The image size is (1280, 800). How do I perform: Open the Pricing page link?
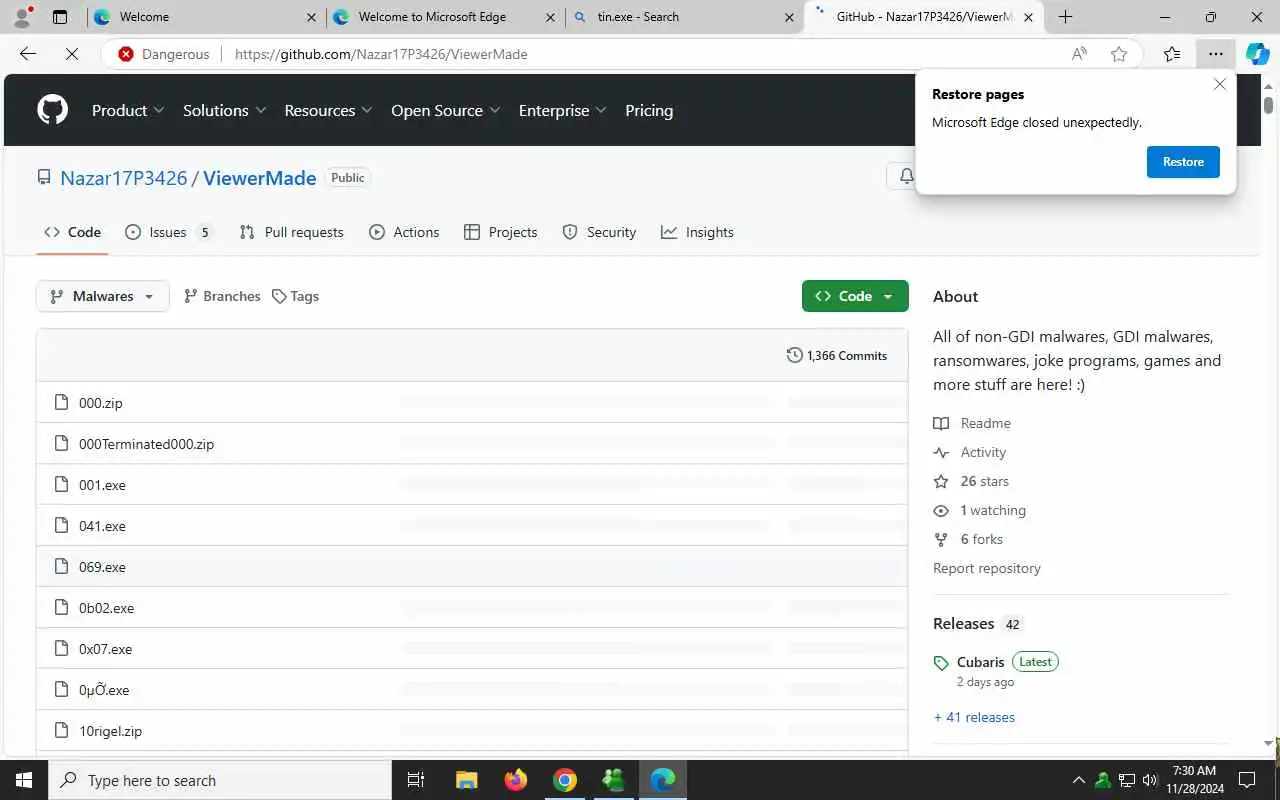pos(649,110)
